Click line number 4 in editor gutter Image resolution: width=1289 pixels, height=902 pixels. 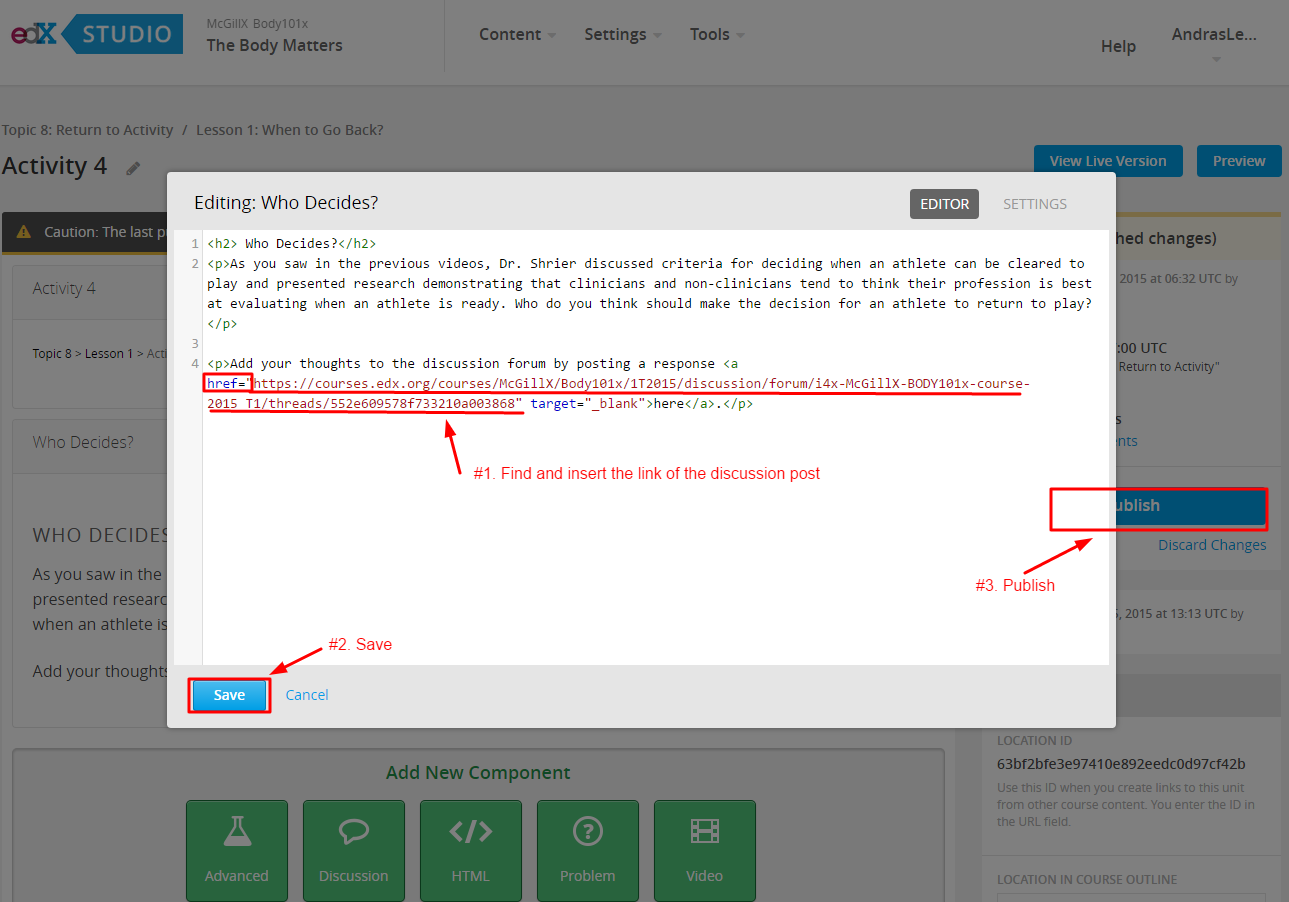(194, 363)
